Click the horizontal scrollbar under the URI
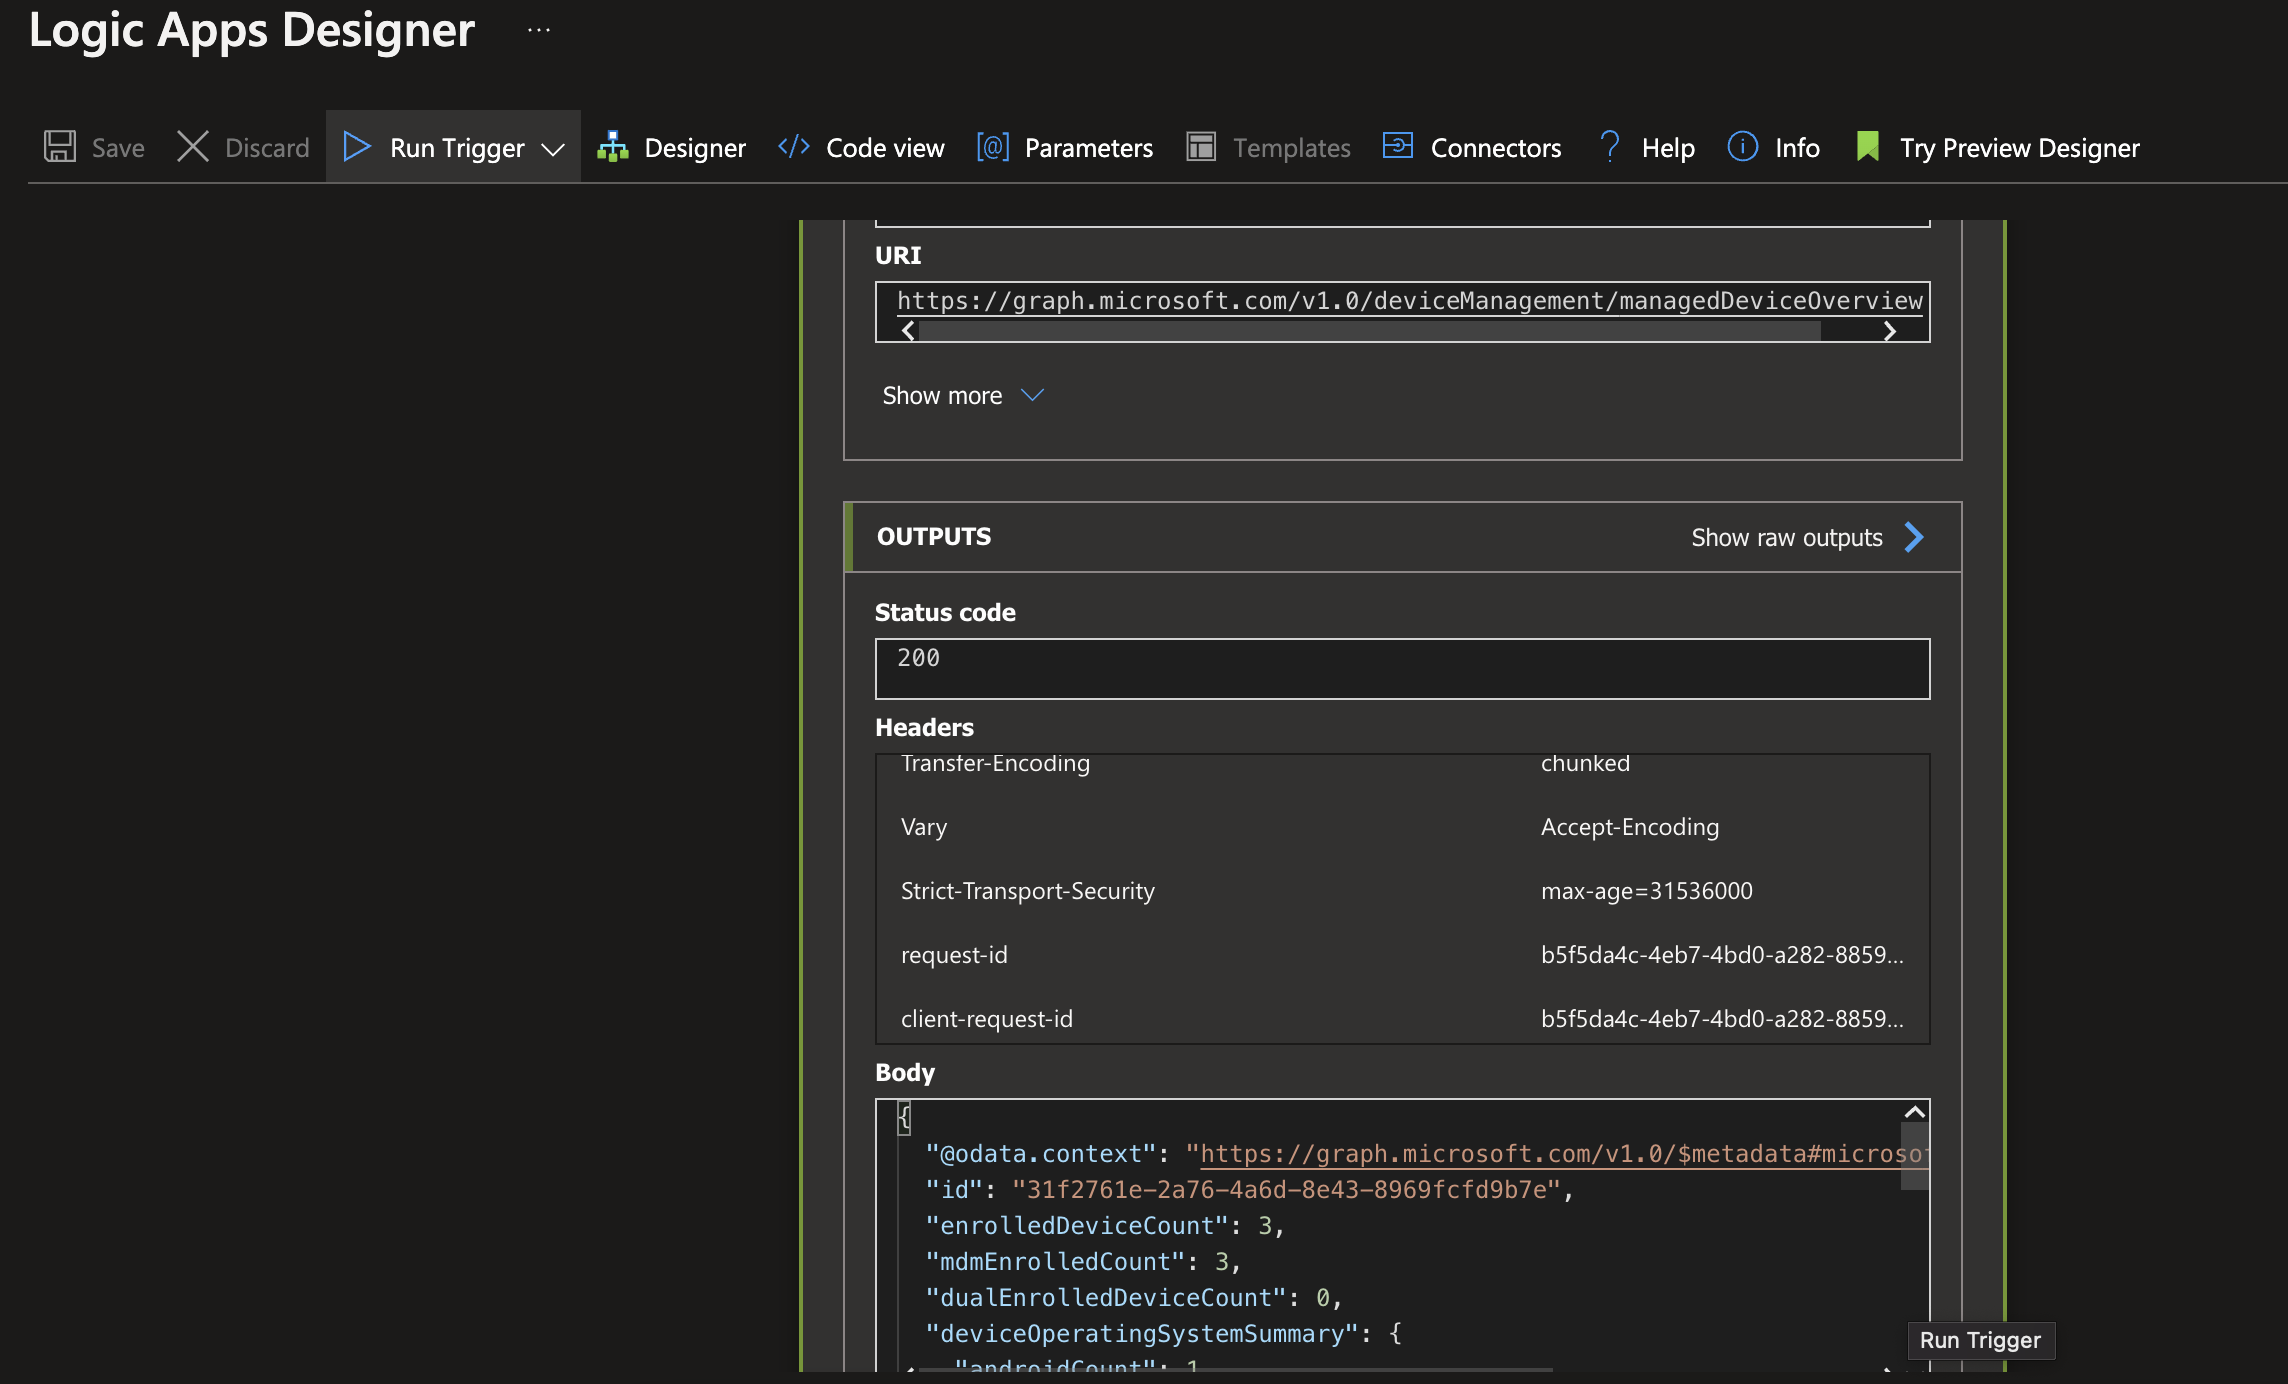This screenshot has width=2288, height=1384. [1380, 330]
